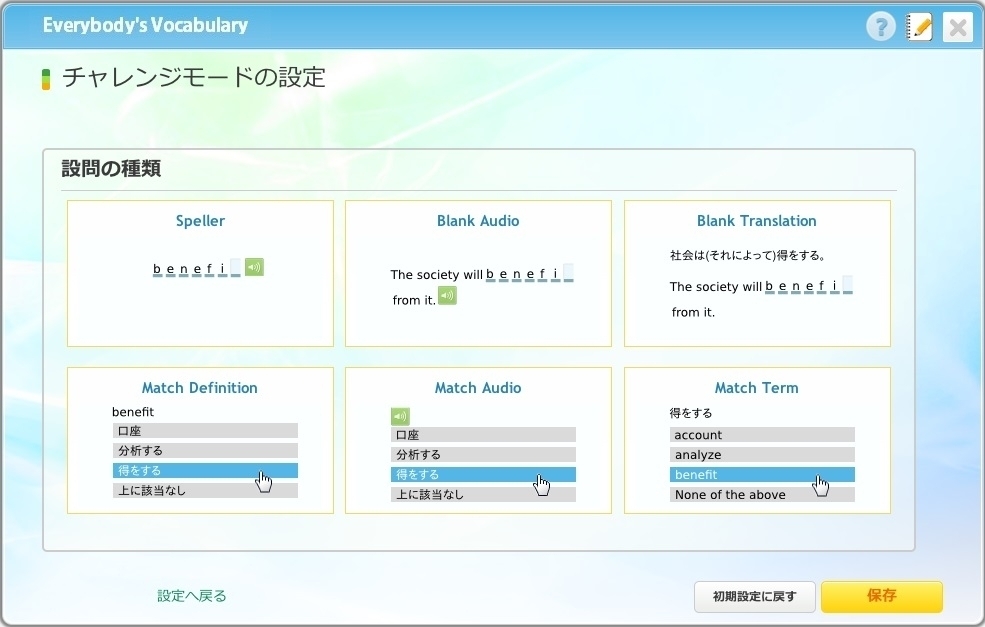
Task: Toggle the Match Audio question type
Action: tap(478, 440)
